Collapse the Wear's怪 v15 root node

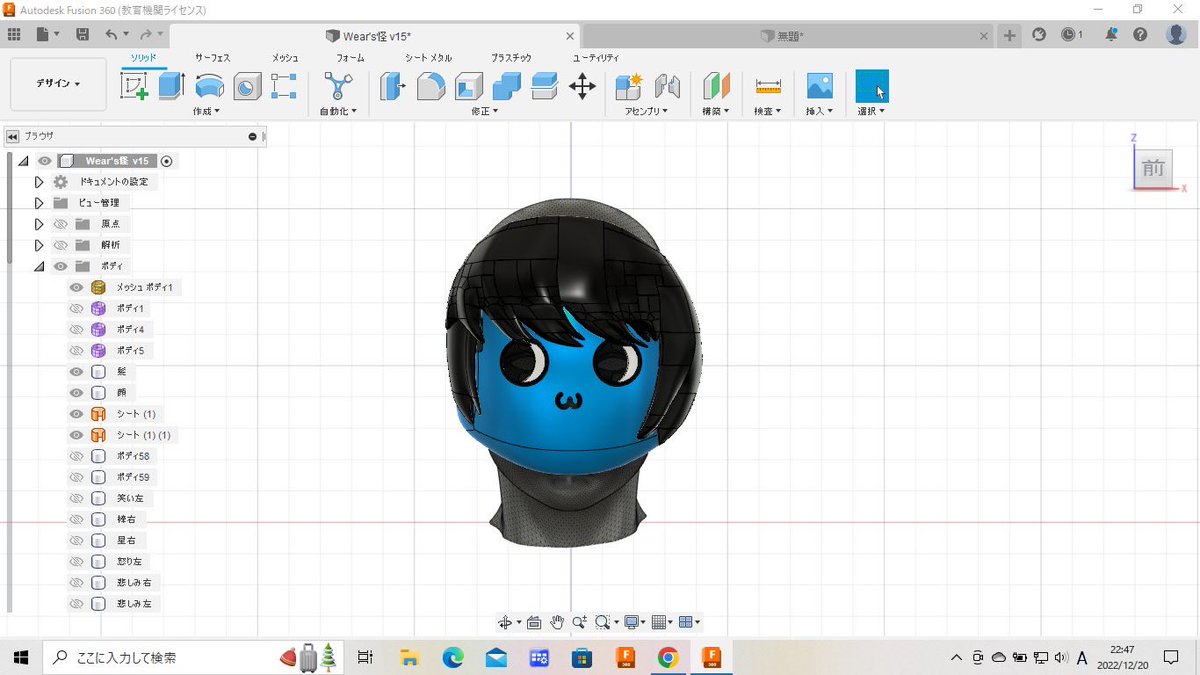point(23,161)
